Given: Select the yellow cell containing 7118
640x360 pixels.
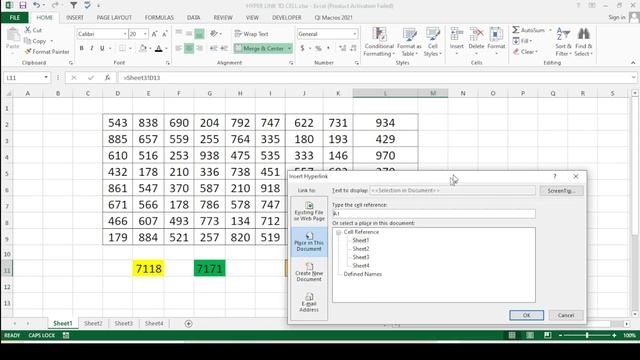Looking at the screenshot, I should coord(148,269).
